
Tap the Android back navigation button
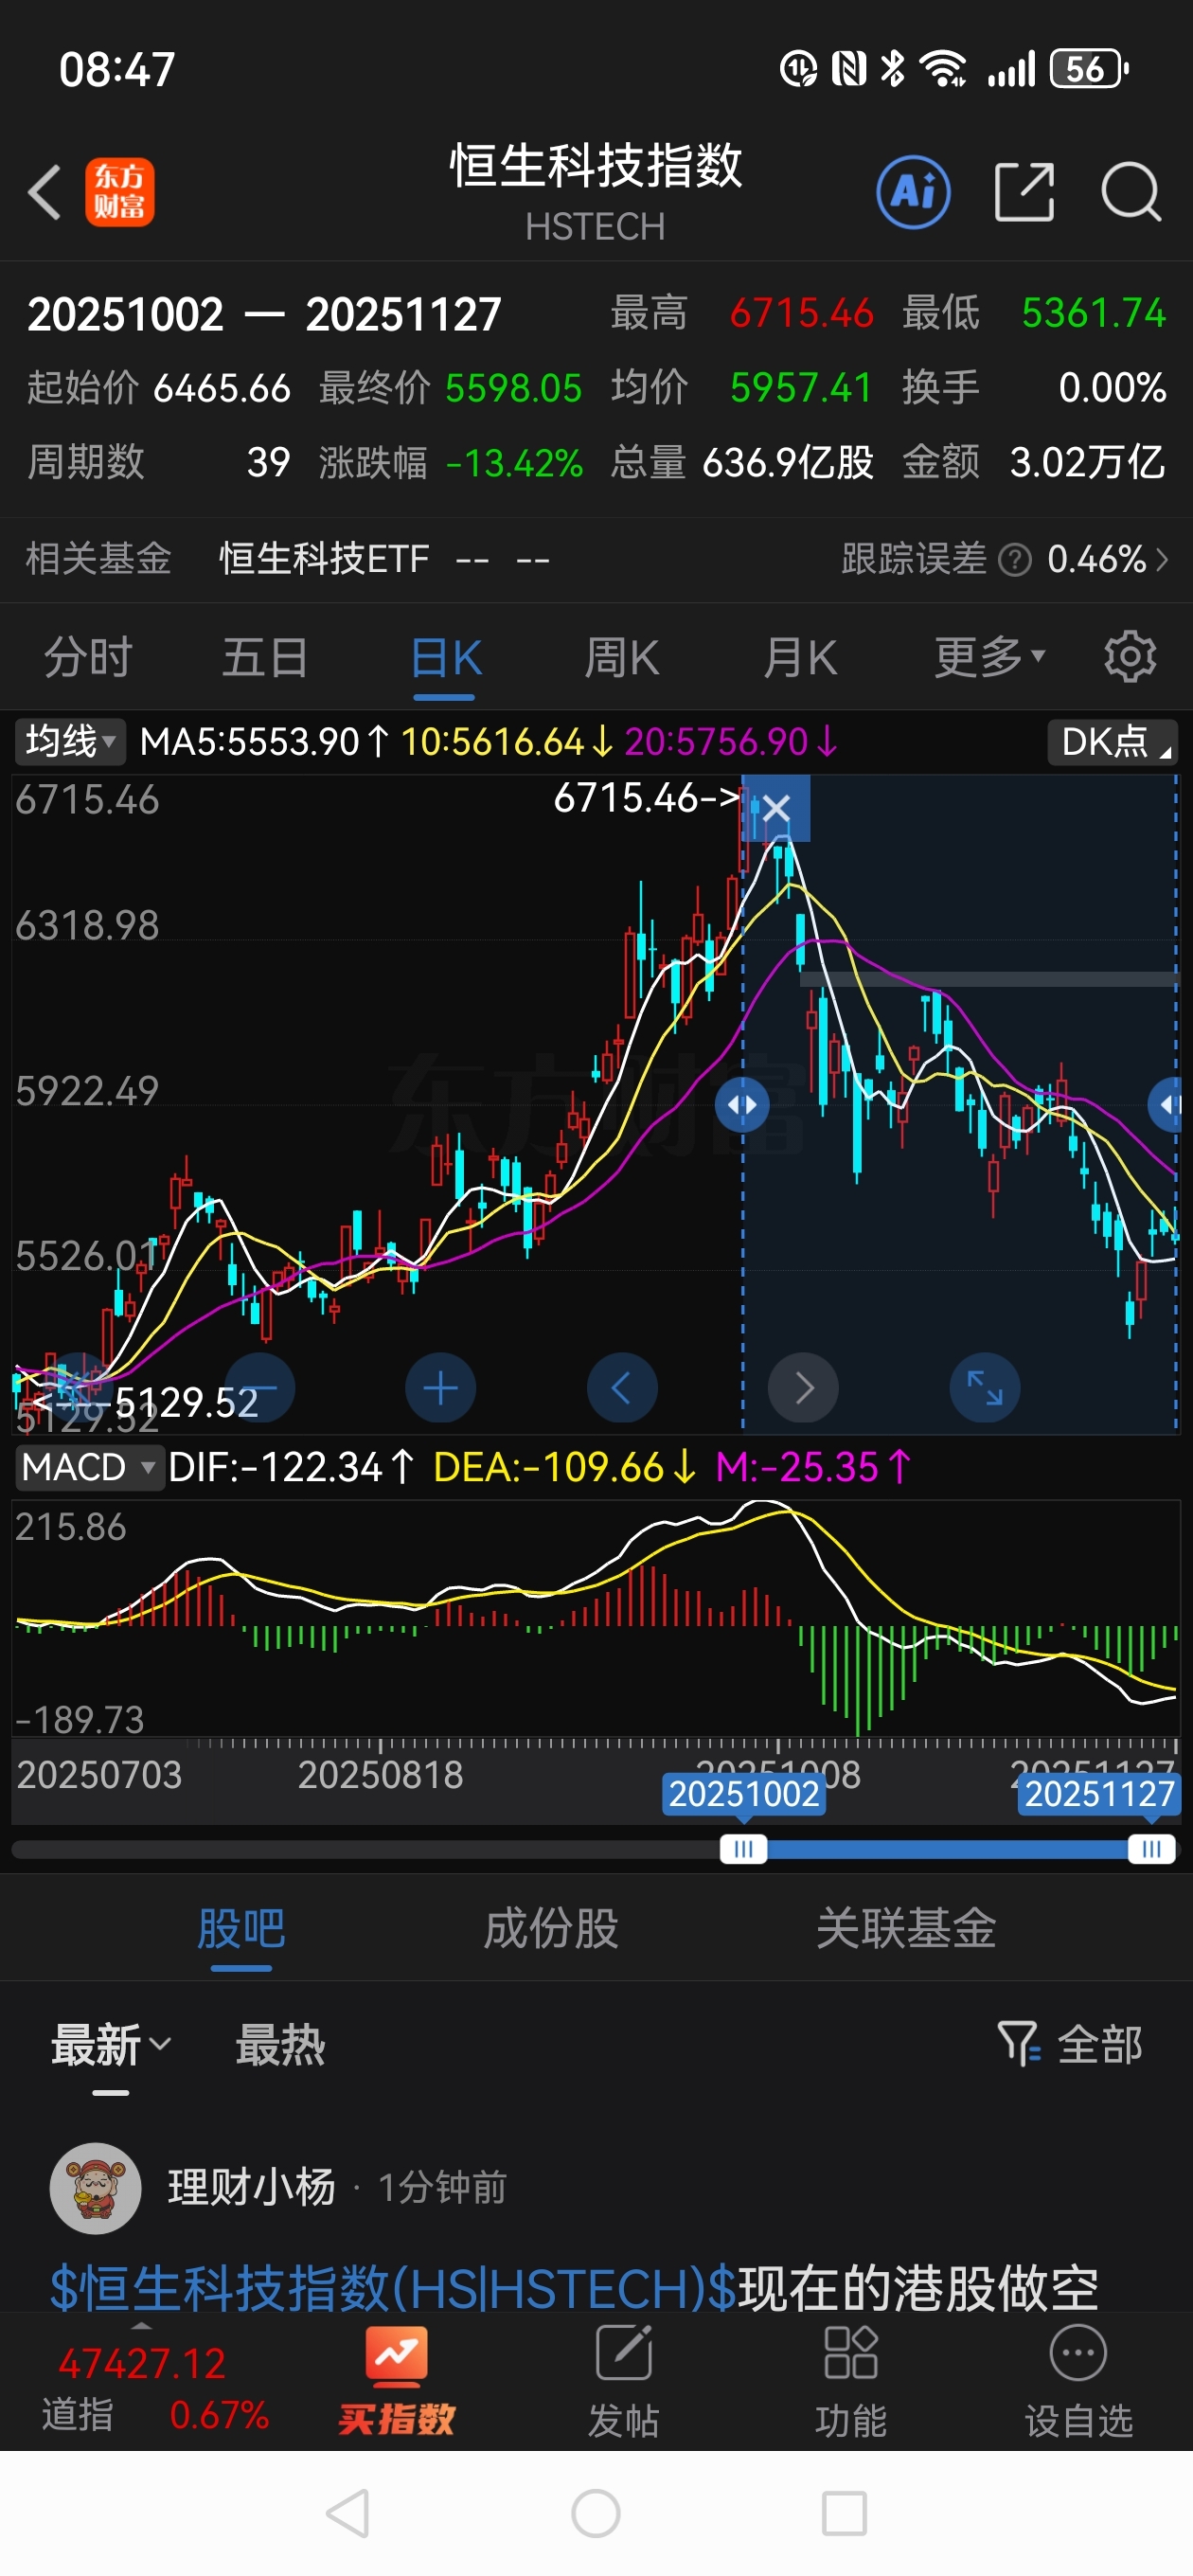(x=348, y=2513)
